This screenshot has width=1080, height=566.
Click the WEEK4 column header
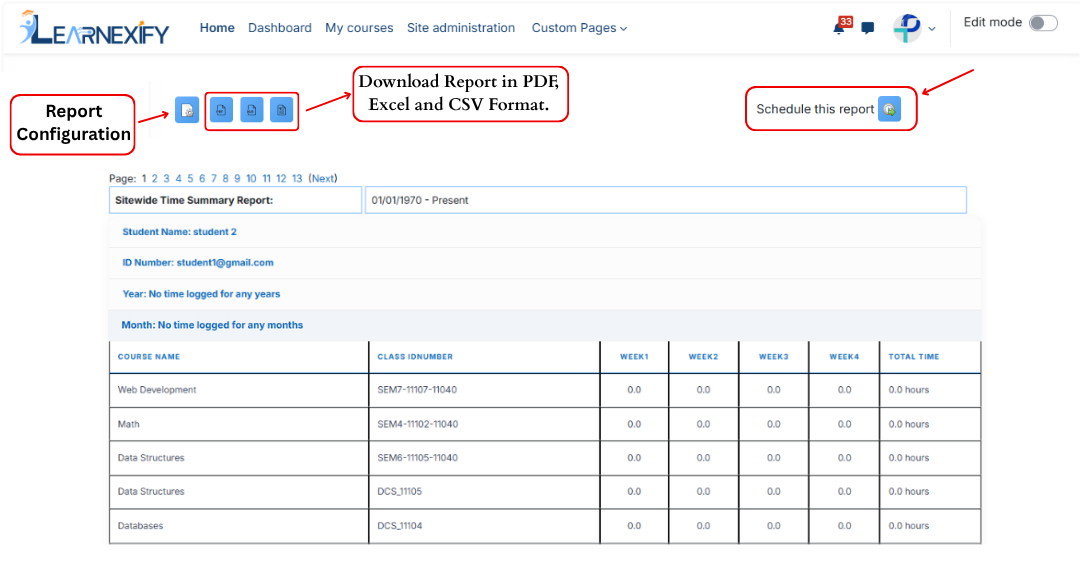(x=844, y=357)
